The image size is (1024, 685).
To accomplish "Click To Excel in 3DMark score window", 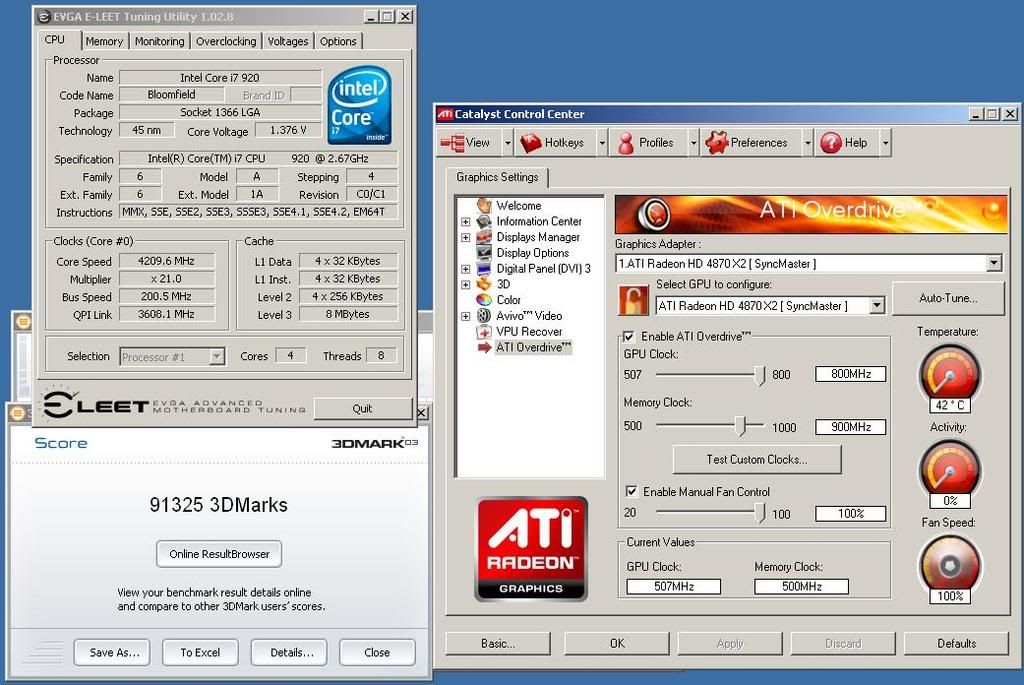I will click(200, 652).
